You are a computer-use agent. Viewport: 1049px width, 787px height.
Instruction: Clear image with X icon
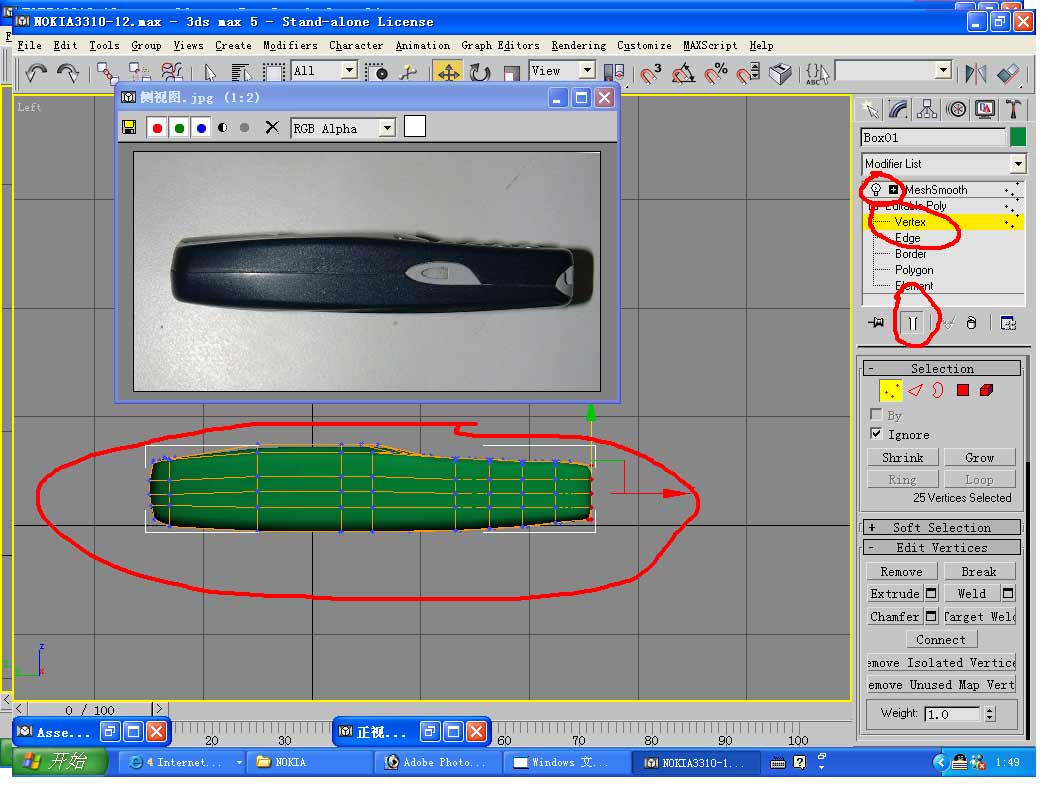pos(272,127)
